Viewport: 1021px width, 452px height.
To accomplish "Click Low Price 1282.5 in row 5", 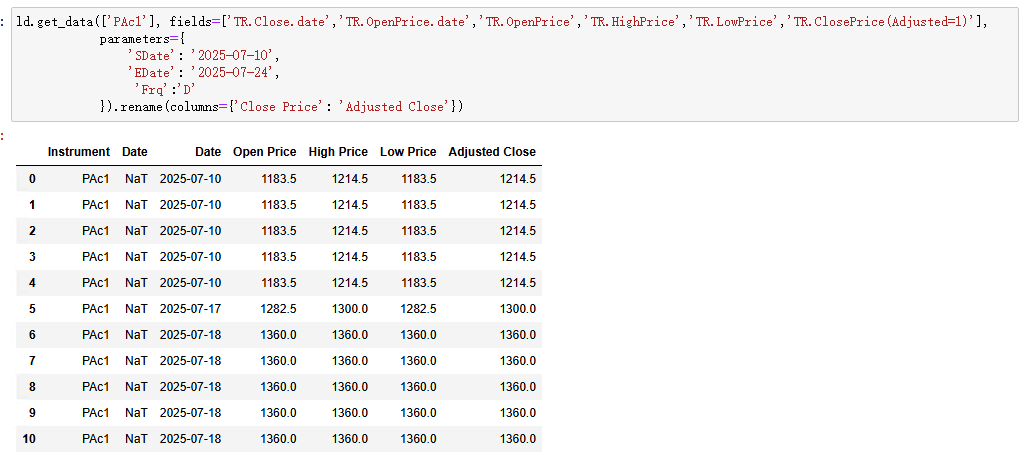I will coord(419,309).
